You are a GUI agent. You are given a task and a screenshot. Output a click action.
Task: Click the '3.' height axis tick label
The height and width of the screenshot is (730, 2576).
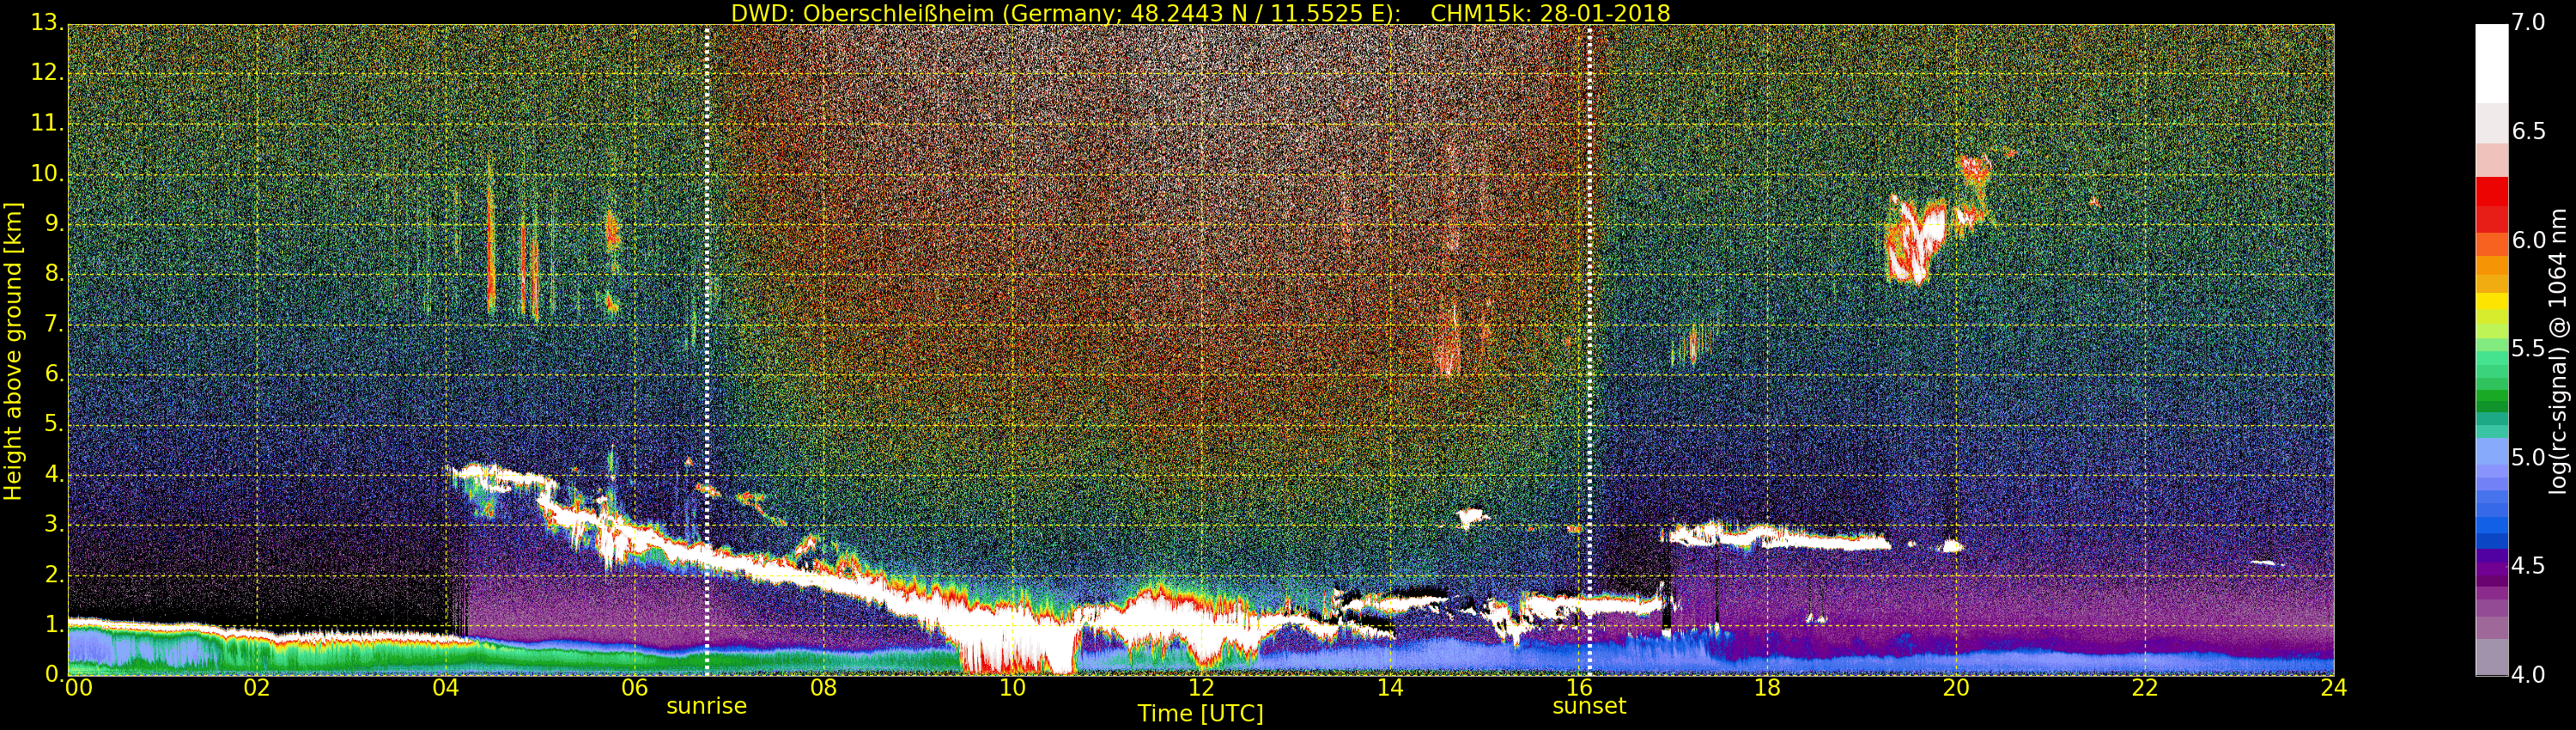pos(53,524)
